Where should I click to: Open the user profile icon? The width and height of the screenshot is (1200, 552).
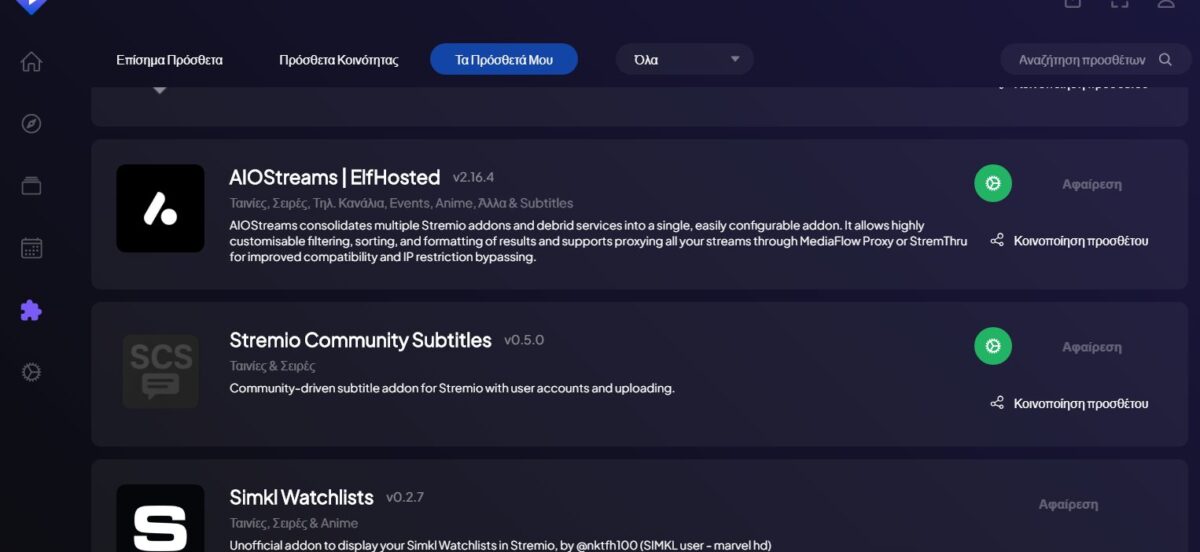(1166, 4)
